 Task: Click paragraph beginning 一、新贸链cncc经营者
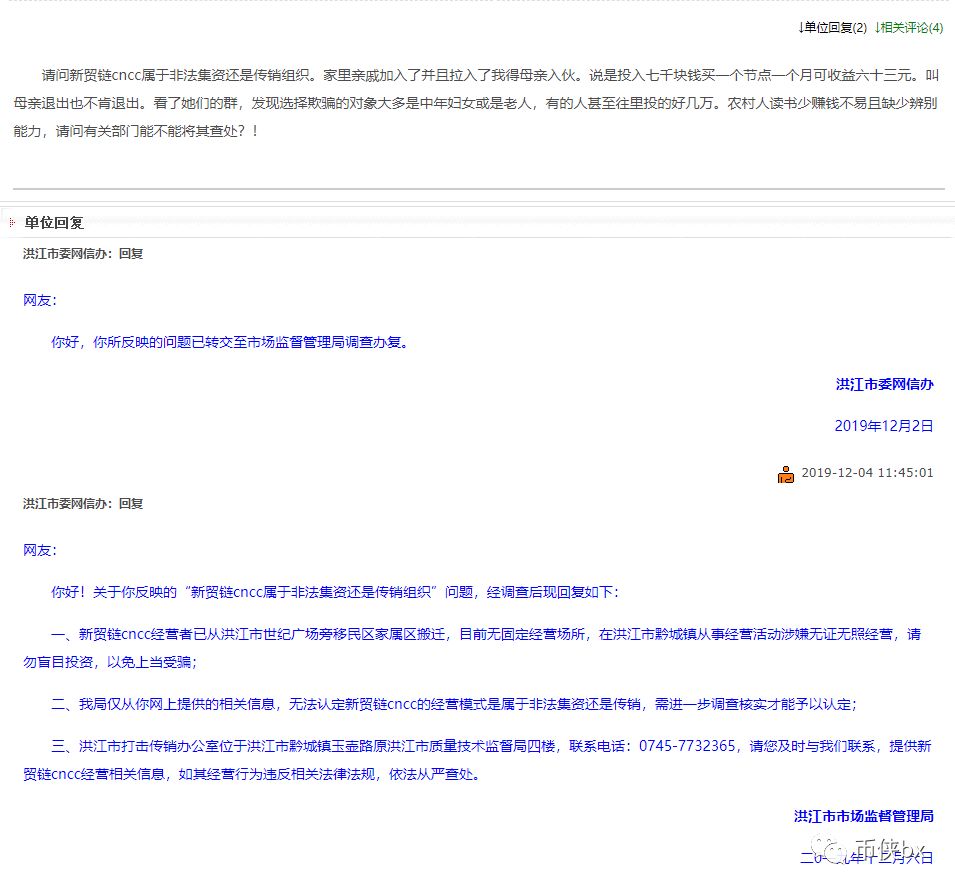click(x=472, y=648)
